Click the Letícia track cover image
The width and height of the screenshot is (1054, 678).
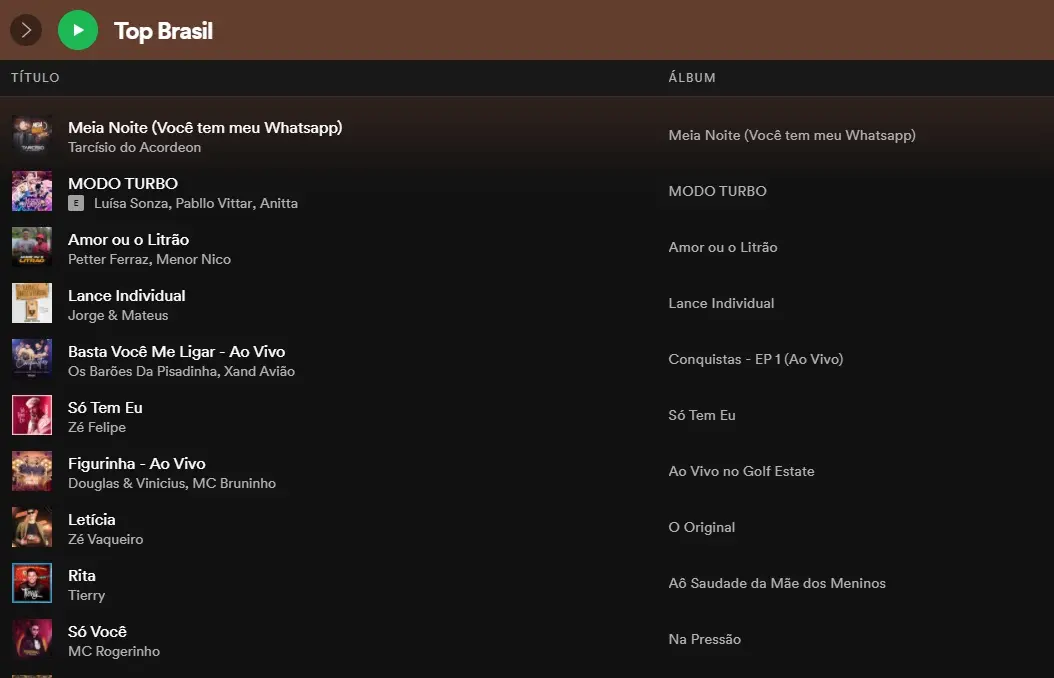tap(32, 527)
